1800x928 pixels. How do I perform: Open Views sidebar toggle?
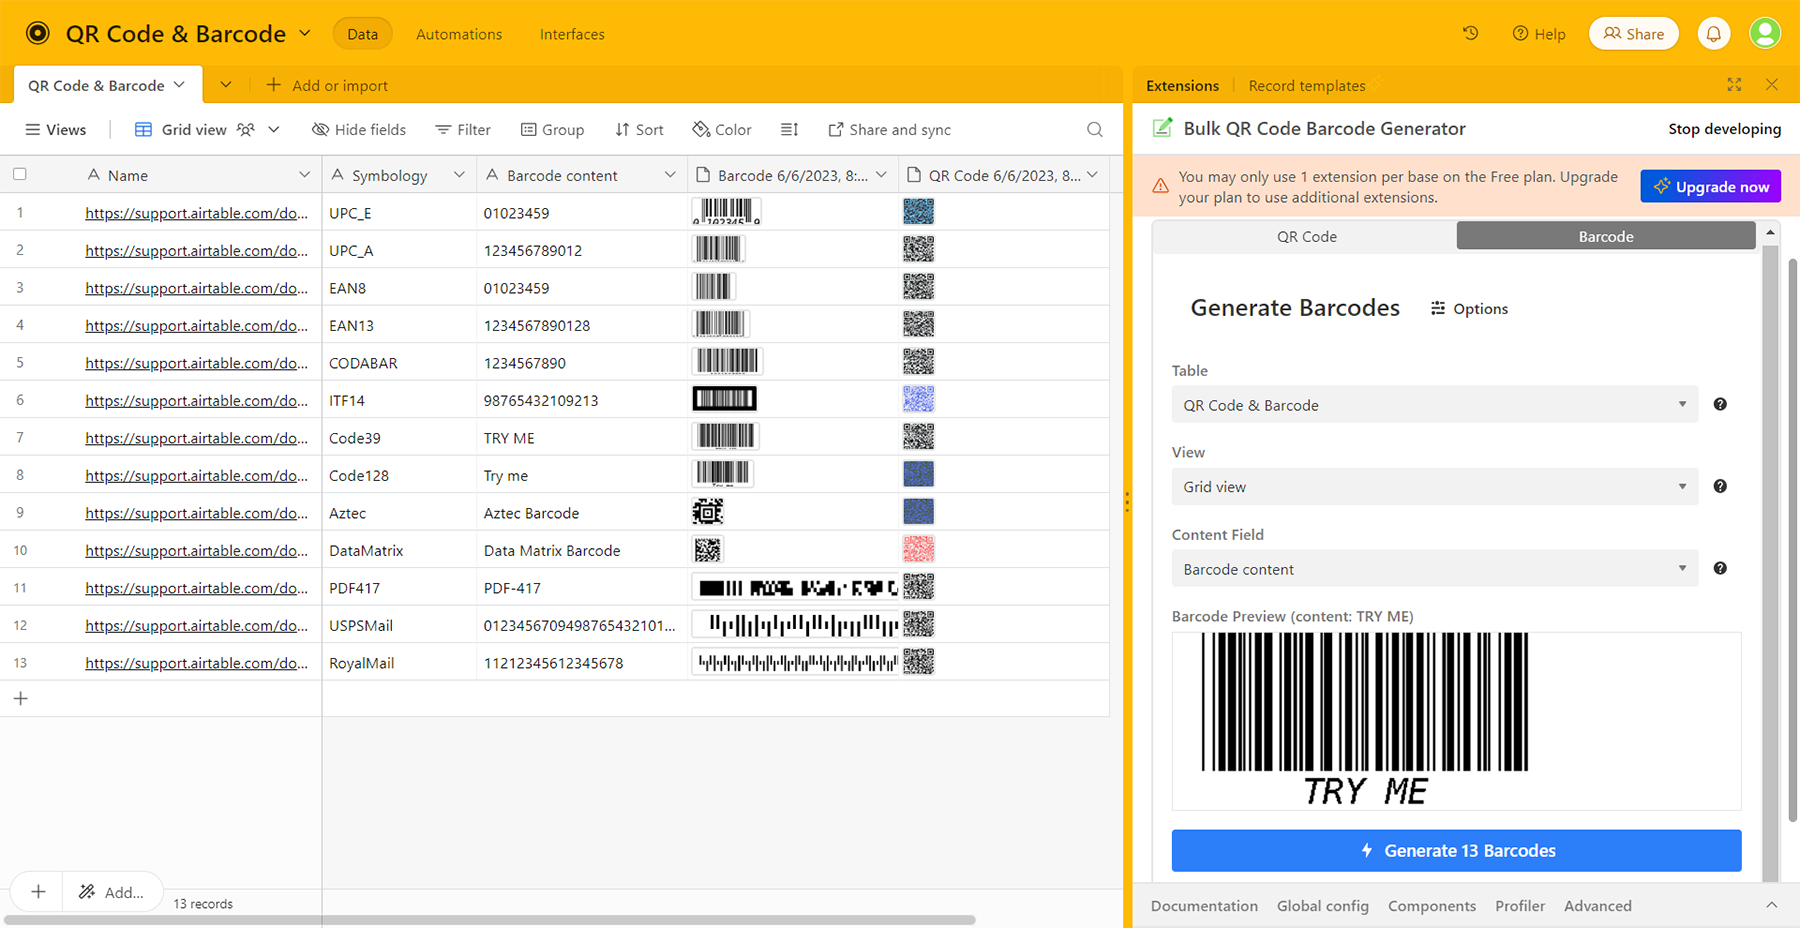click(56, 130)
